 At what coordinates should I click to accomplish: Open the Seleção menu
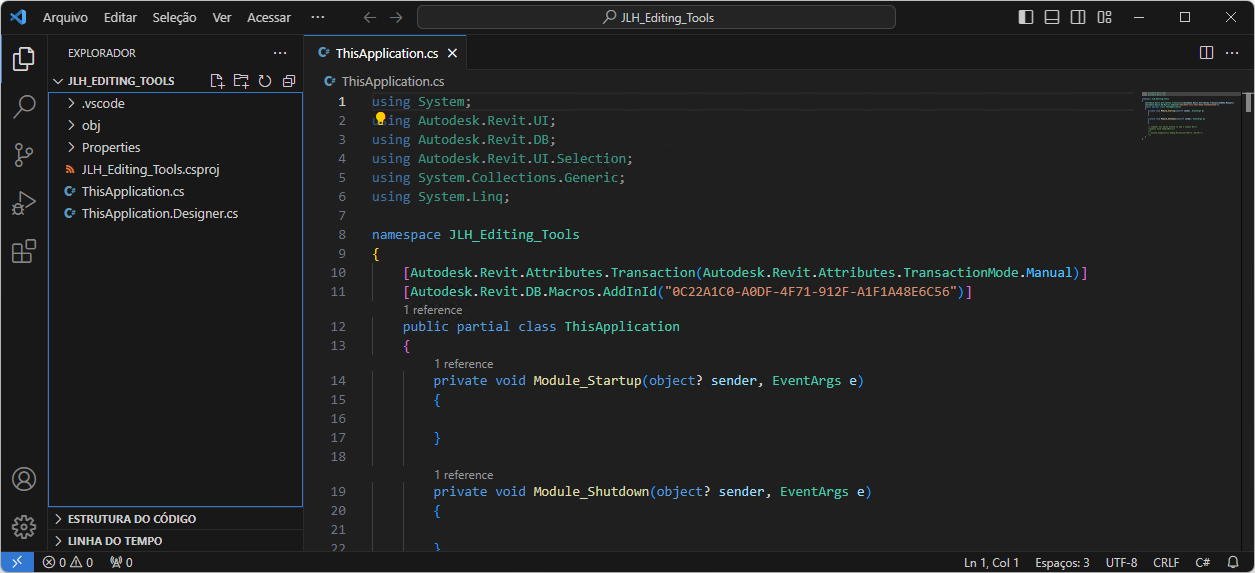174,17
